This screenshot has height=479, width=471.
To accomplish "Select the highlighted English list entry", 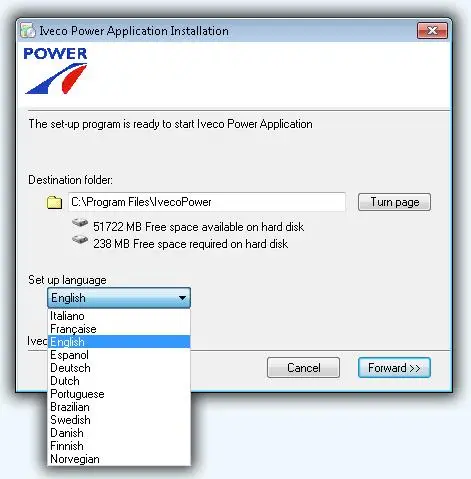I will coord(119,342).
